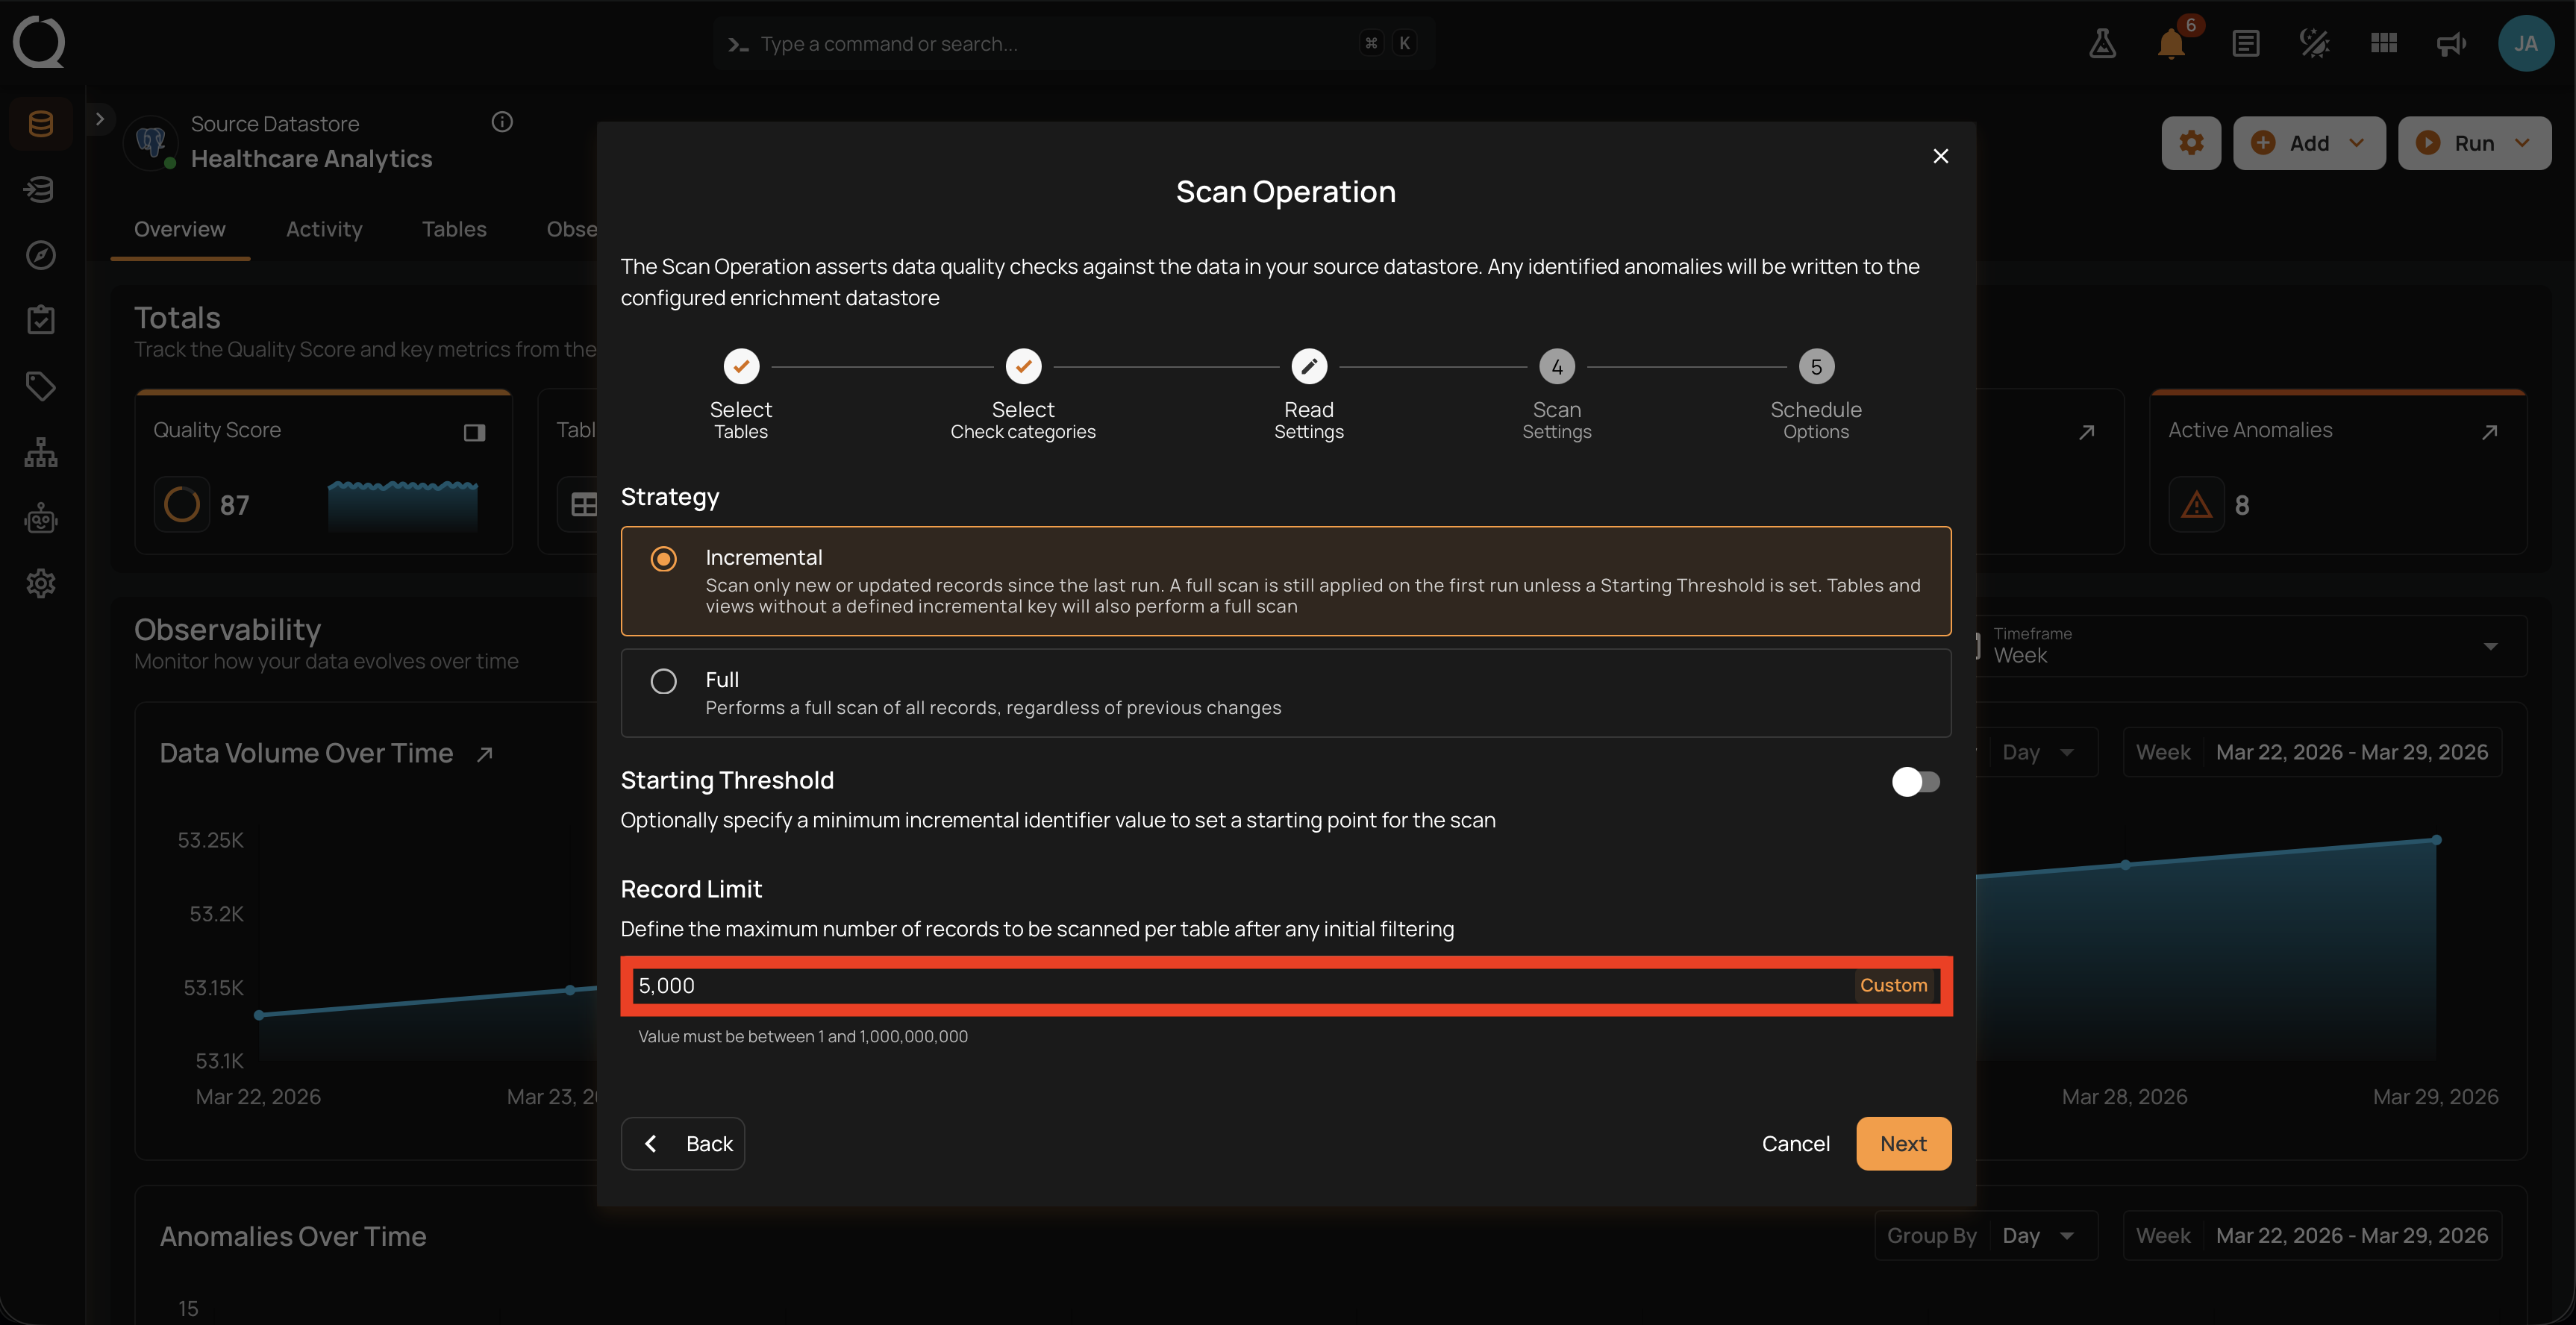
Task: Click the Quality Score trend sparkline
Action: [x=402, y=505]
